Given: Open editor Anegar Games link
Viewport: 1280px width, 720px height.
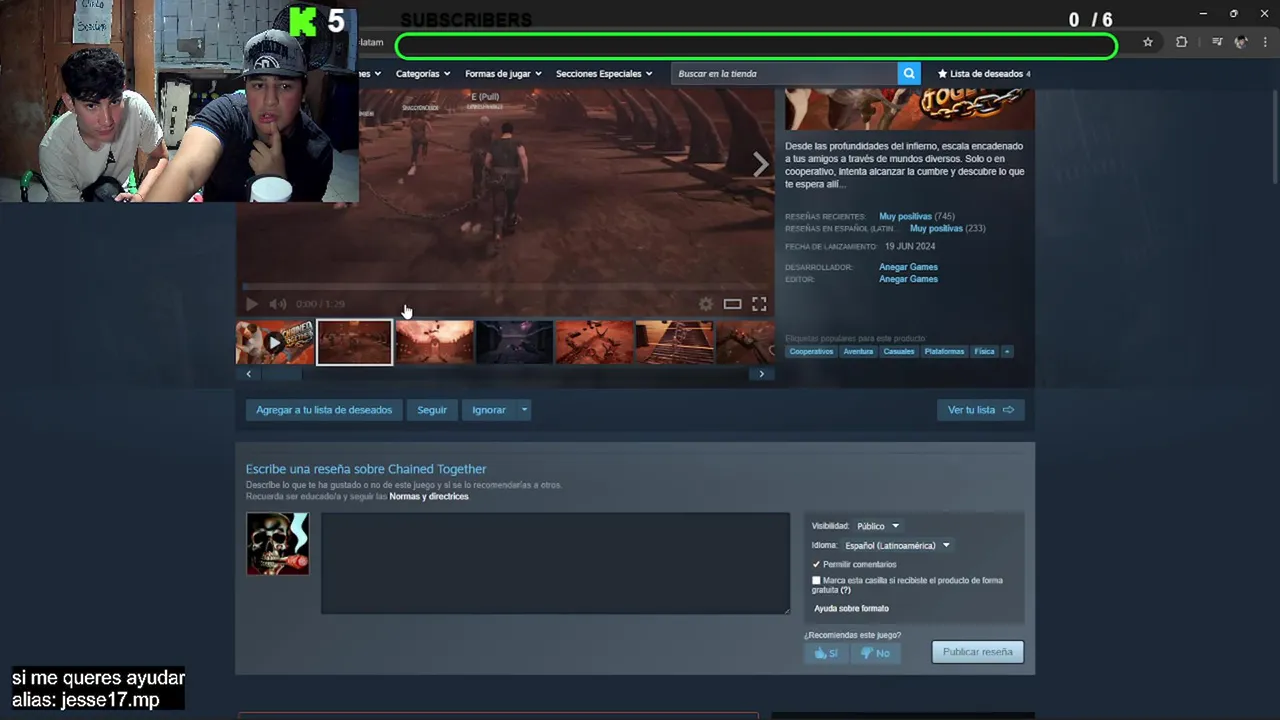Looking at the screenshot, I should pyautogui.click(x=908, y=279).
